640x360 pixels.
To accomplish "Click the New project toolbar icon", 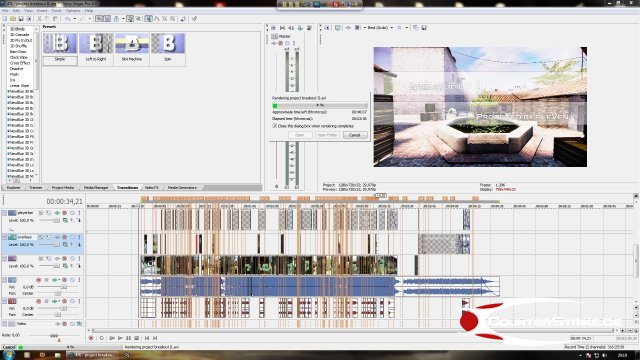I will pyautogui.click(x=4, y=19).
